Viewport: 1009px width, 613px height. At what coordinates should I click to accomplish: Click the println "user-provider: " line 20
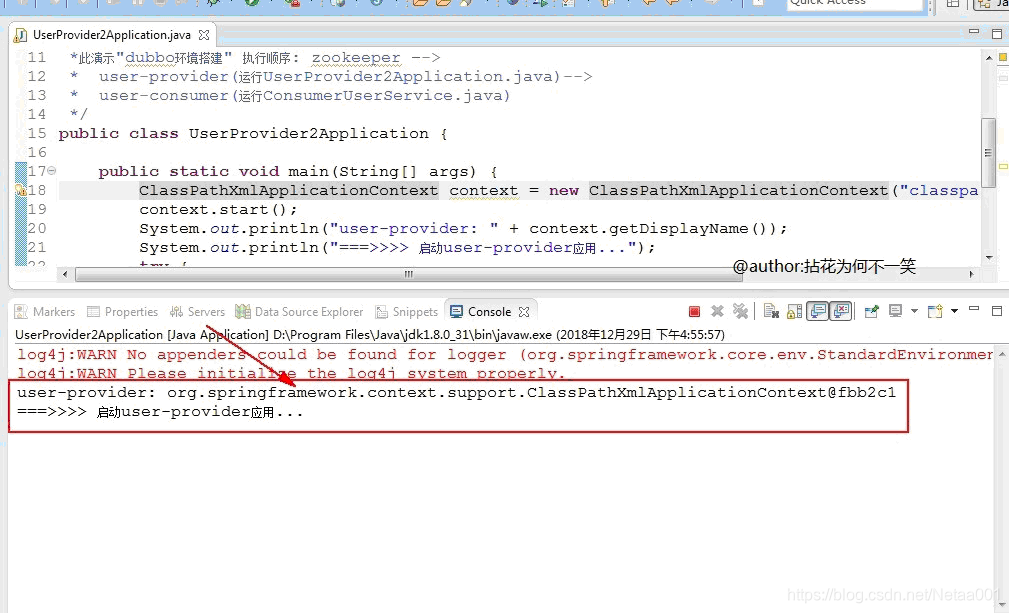463,229
